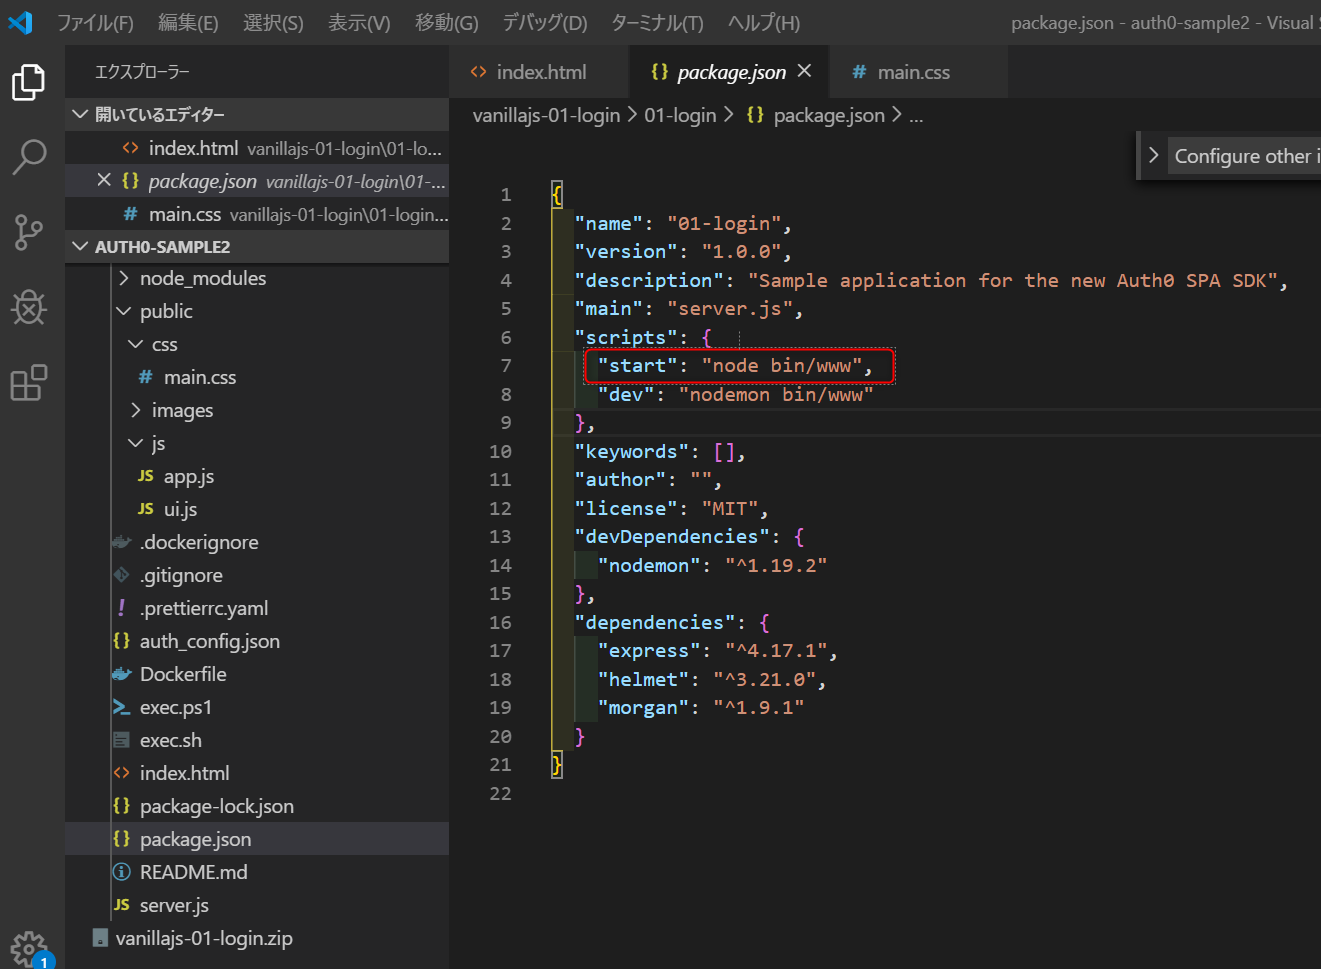Open the Search view icon
The height and width of the screenshot is (969, 1321).
coord(29,157)
